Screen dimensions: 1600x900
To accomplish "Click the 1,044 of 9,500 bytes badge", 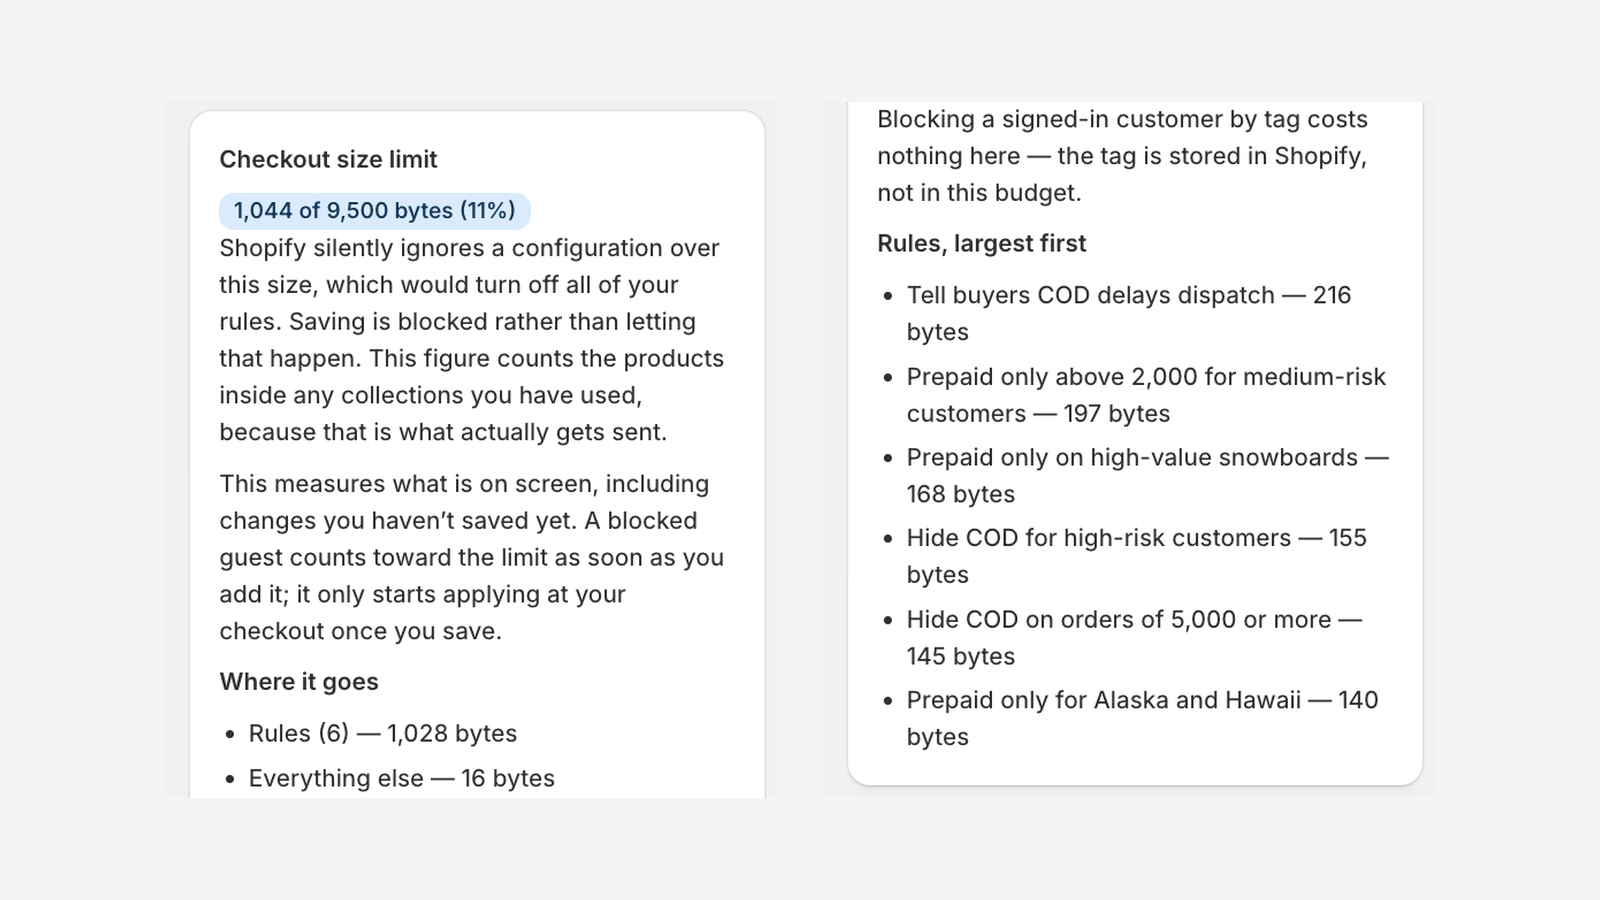I will tap(375, 211).
